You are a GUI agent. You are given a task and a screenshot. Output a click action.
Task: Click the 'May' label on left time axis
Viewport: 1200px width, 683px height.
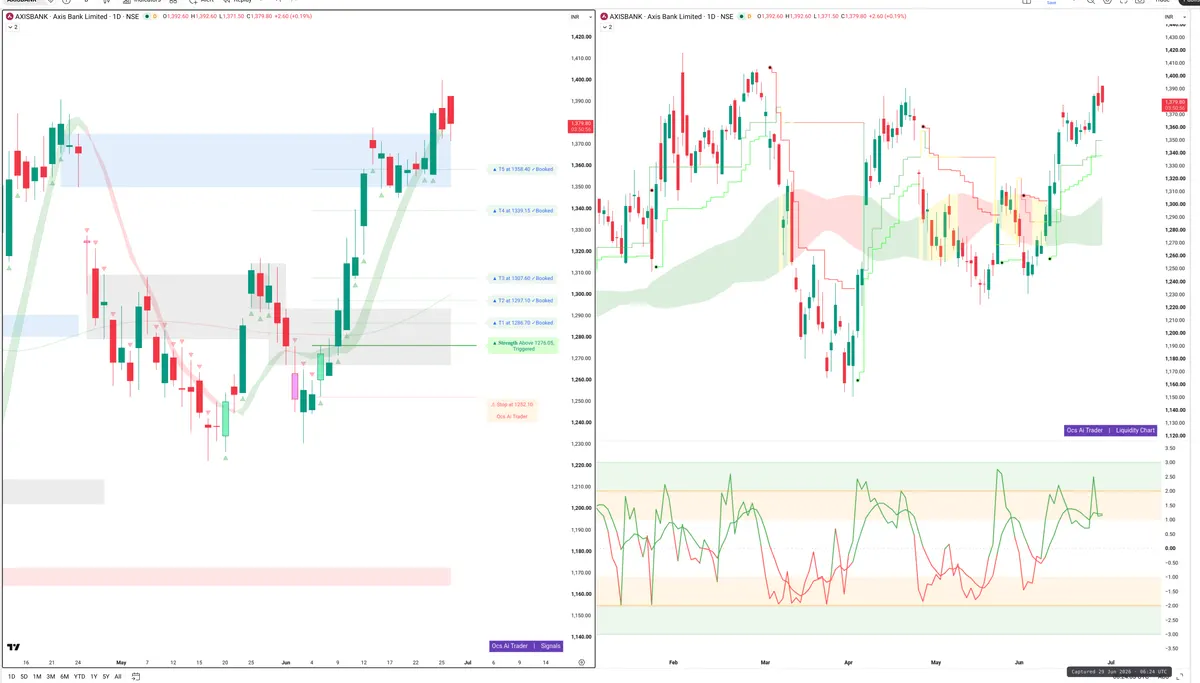coord(121,662)
